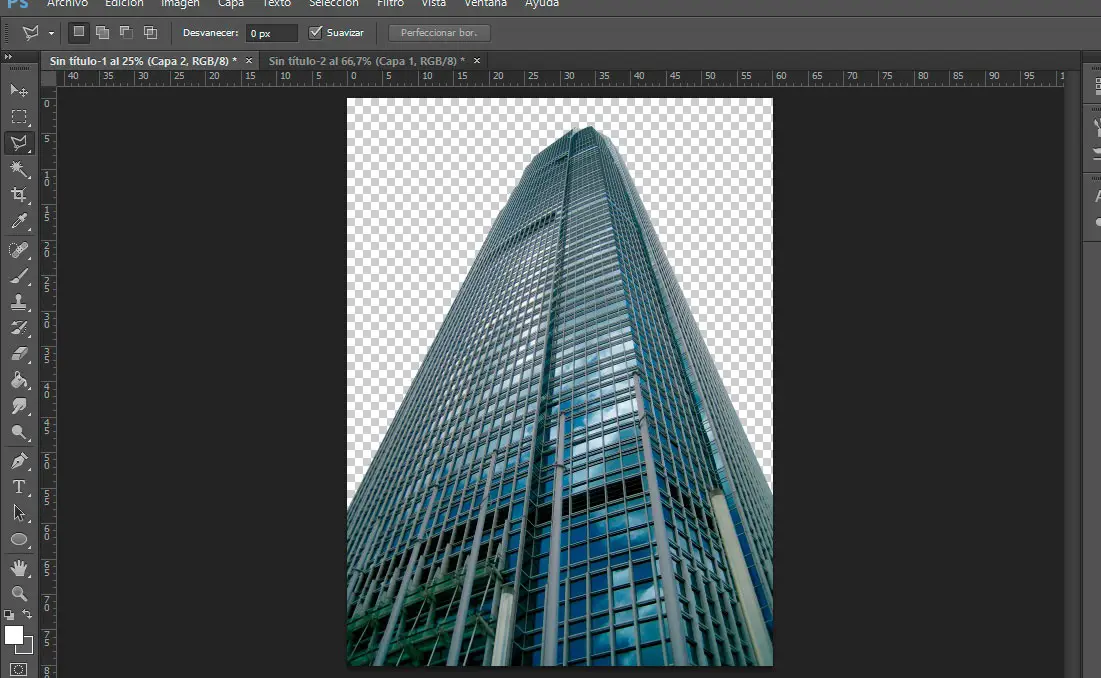Select the Eraser tool

point(19,354)
